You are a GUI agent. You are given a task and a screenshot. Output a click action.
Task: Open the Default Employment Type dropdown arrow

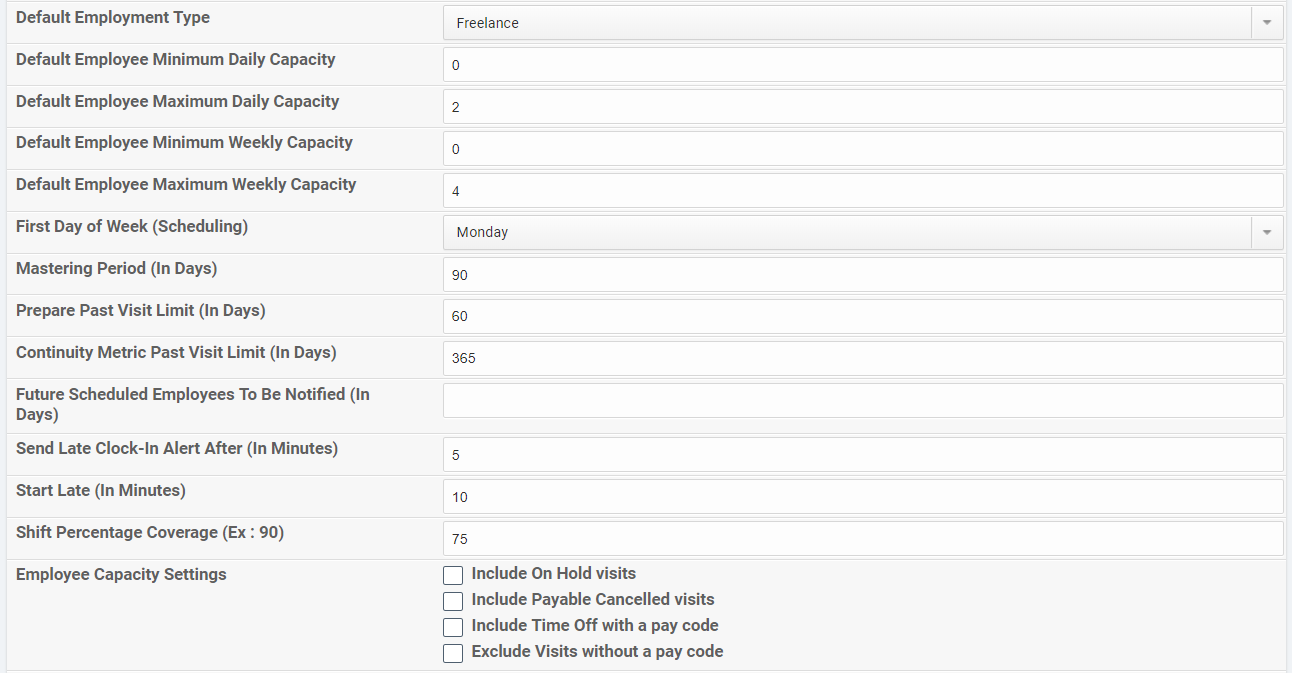coord(1267,23)
